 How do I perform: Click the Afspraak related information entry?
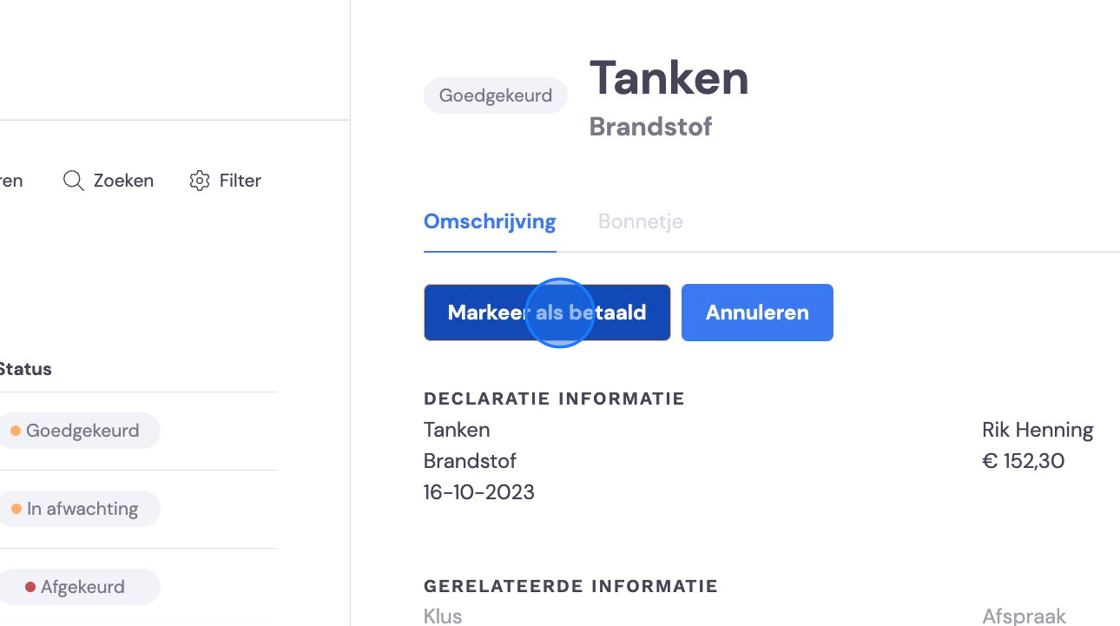[x=1024, y=616]
